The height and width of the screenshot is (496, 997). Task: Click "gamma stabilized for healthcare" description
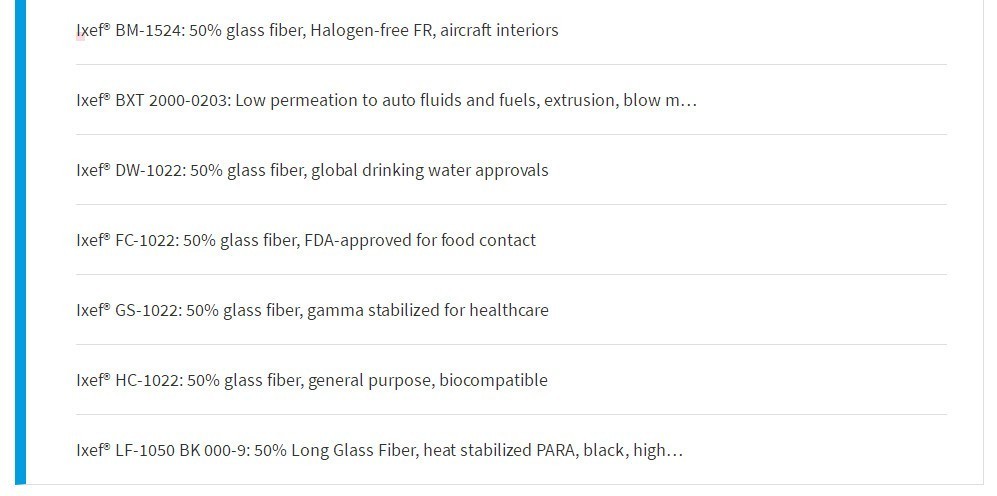click(x=428, y=310)
